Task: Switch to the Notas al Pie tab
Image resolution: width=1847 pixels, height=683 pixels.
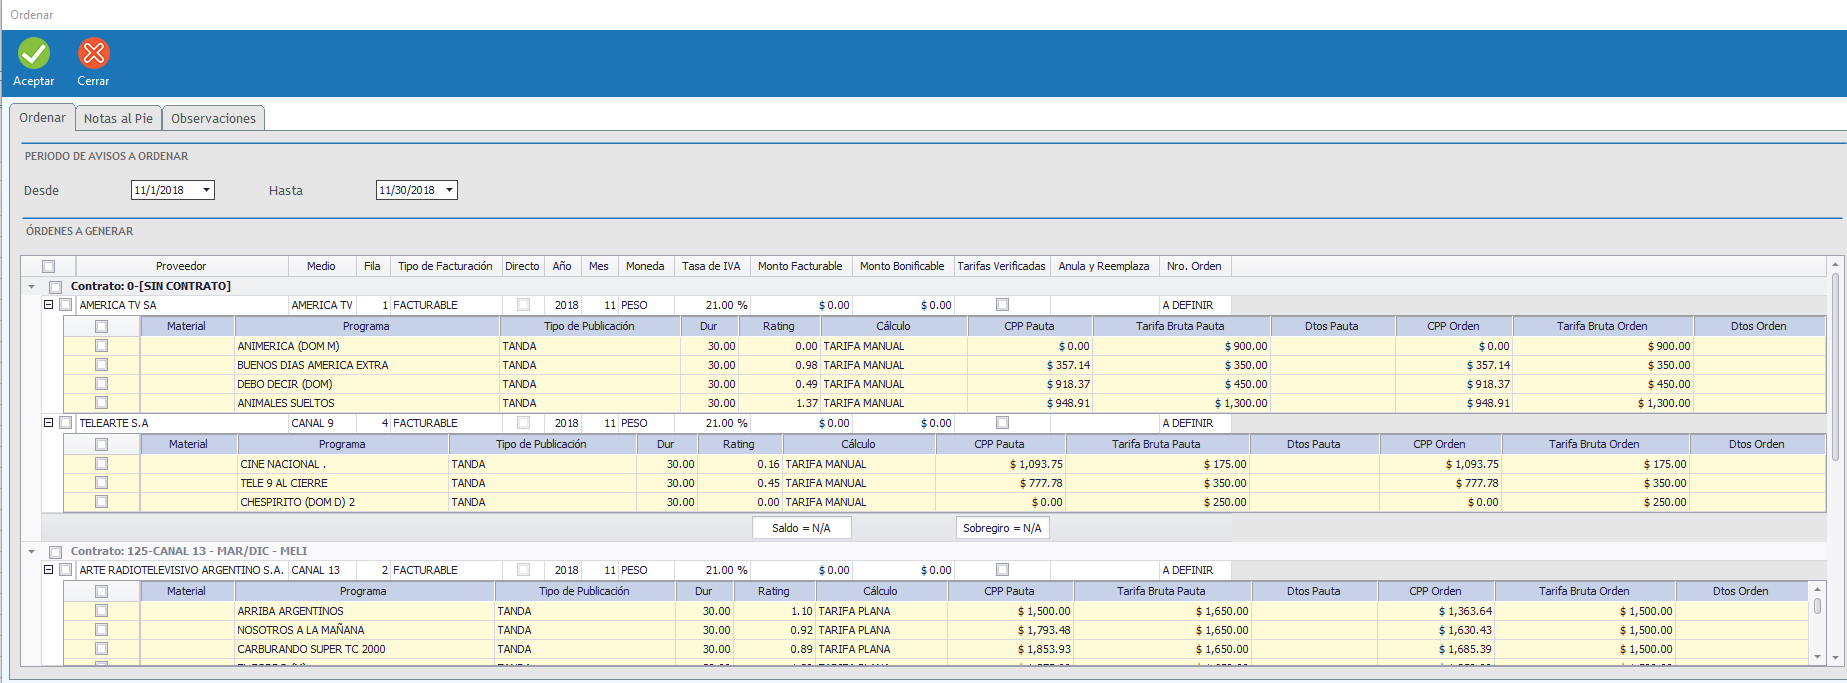Action: point(118,118)
